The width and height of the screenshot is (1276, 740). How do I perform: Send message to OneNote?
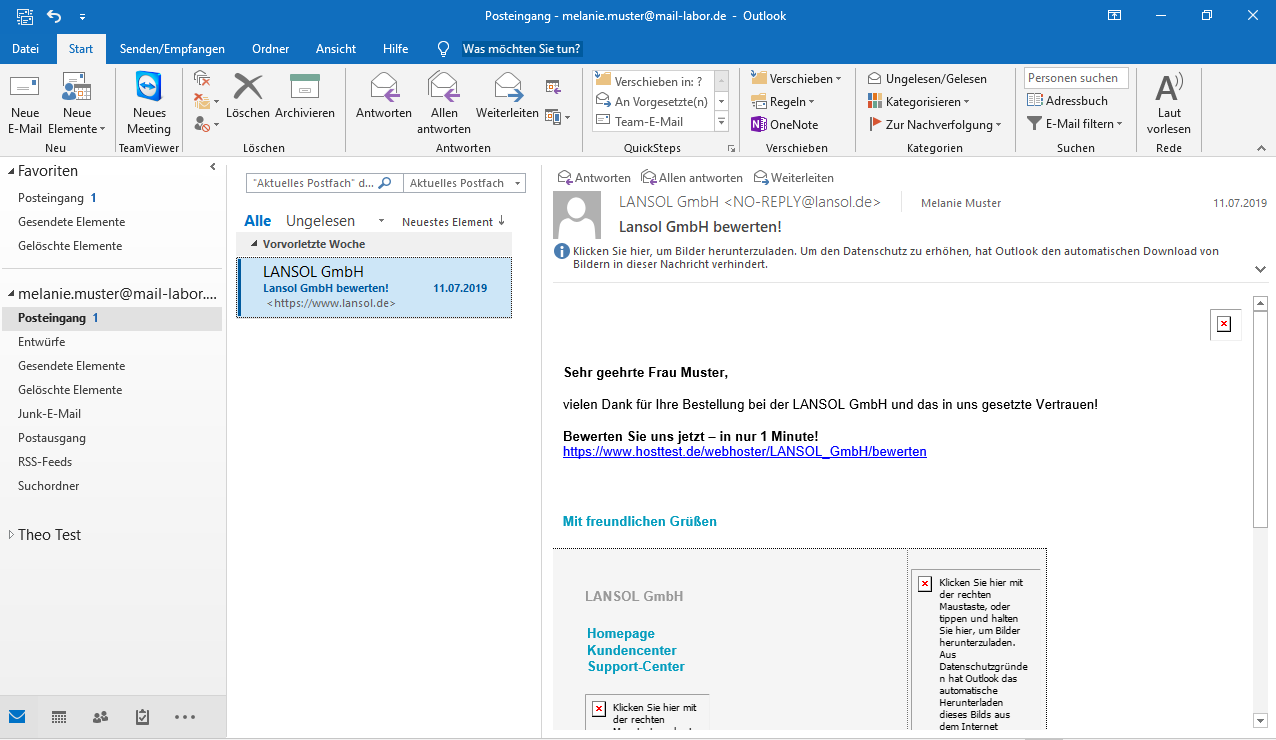[x=785, y=124]
